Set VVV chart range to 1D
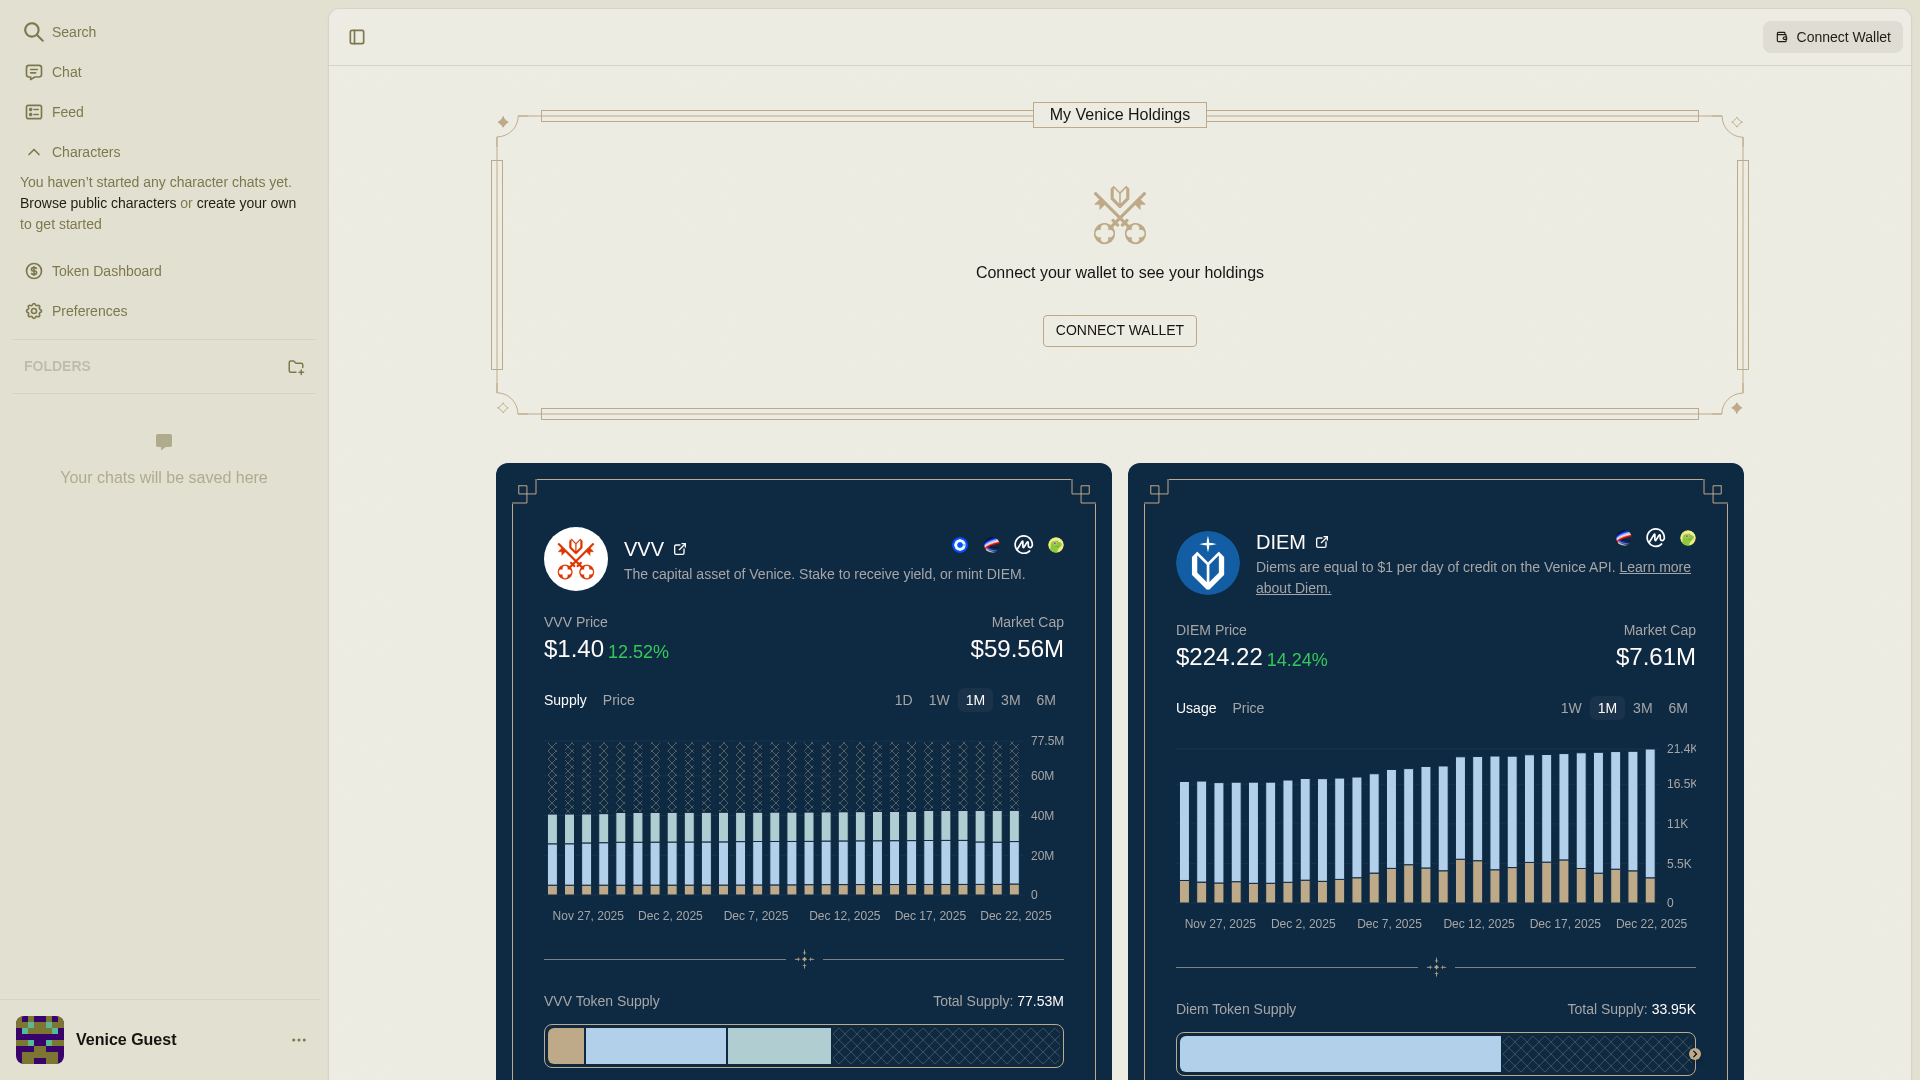The height and width of the screenshot is (1080, 1920). click(903, 700)
